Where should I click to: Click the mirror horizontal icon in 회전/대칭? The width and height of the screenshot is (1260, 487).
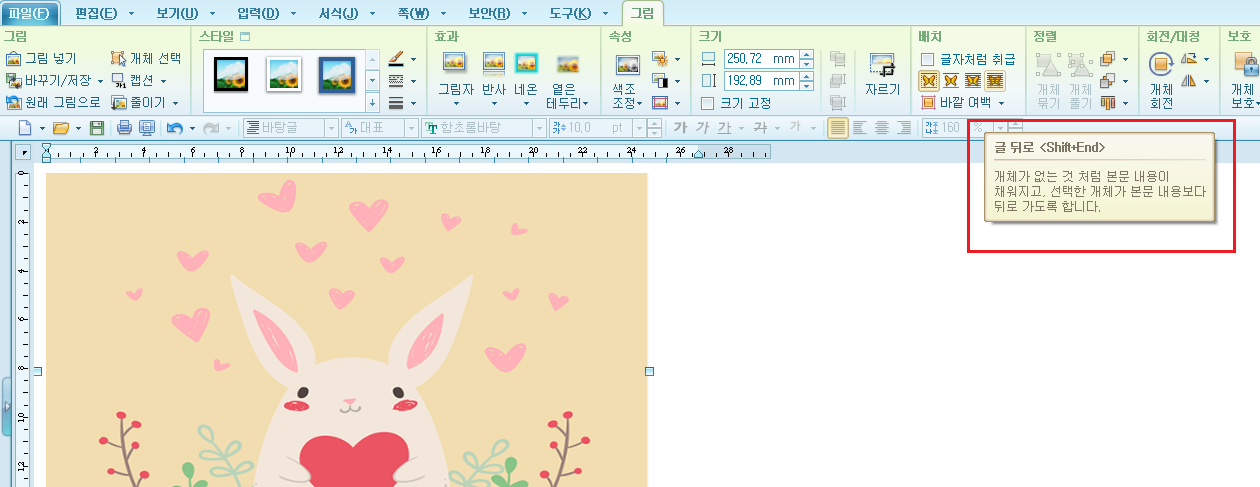1189,80
